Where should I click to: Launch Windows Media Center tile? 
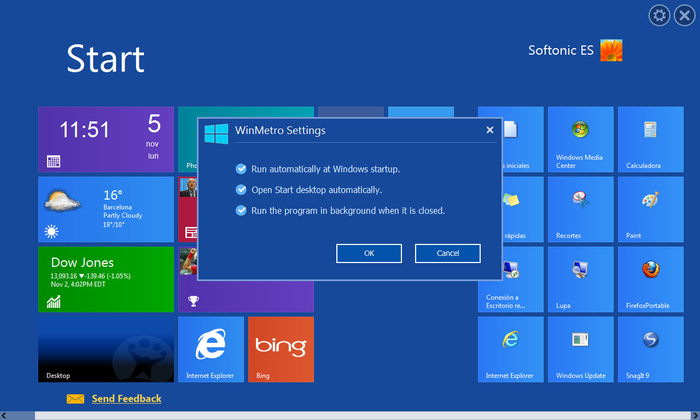click(x=580, y=139)
